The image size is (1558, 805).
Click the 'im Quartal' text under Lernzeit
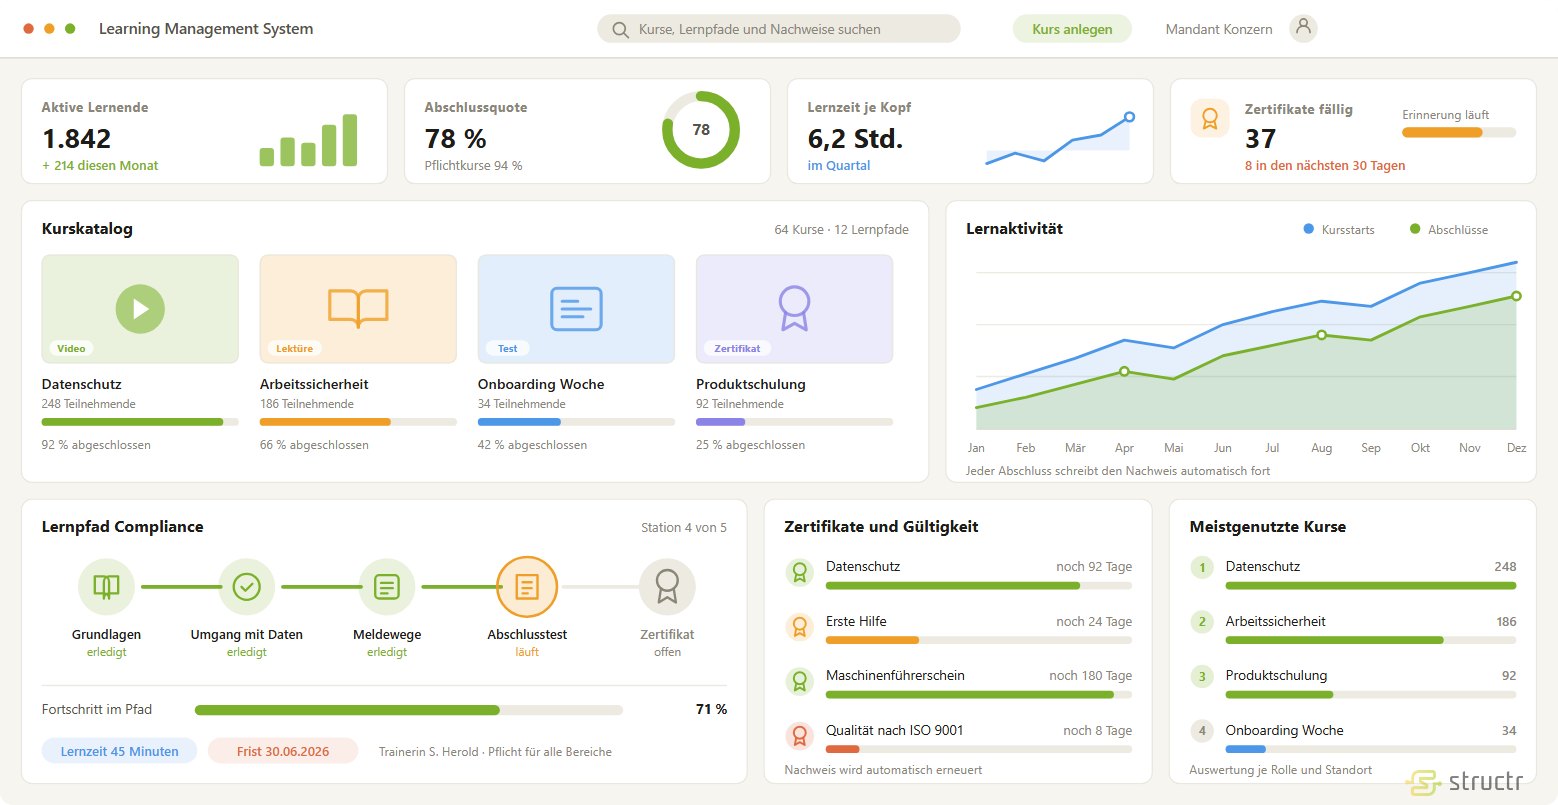coord(839,166)
